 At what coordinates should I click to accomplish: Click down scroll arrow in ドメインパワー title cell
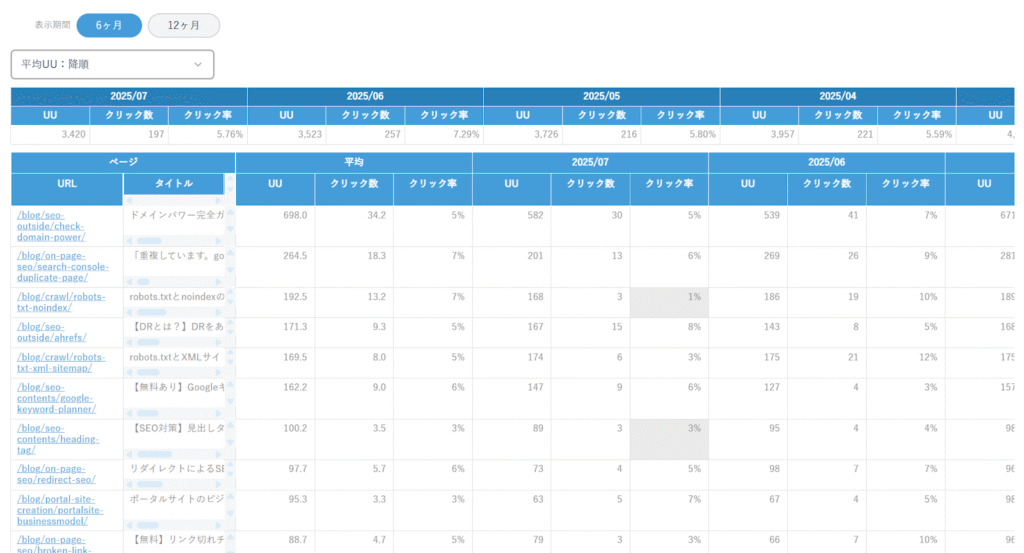[x=230, y=229]
